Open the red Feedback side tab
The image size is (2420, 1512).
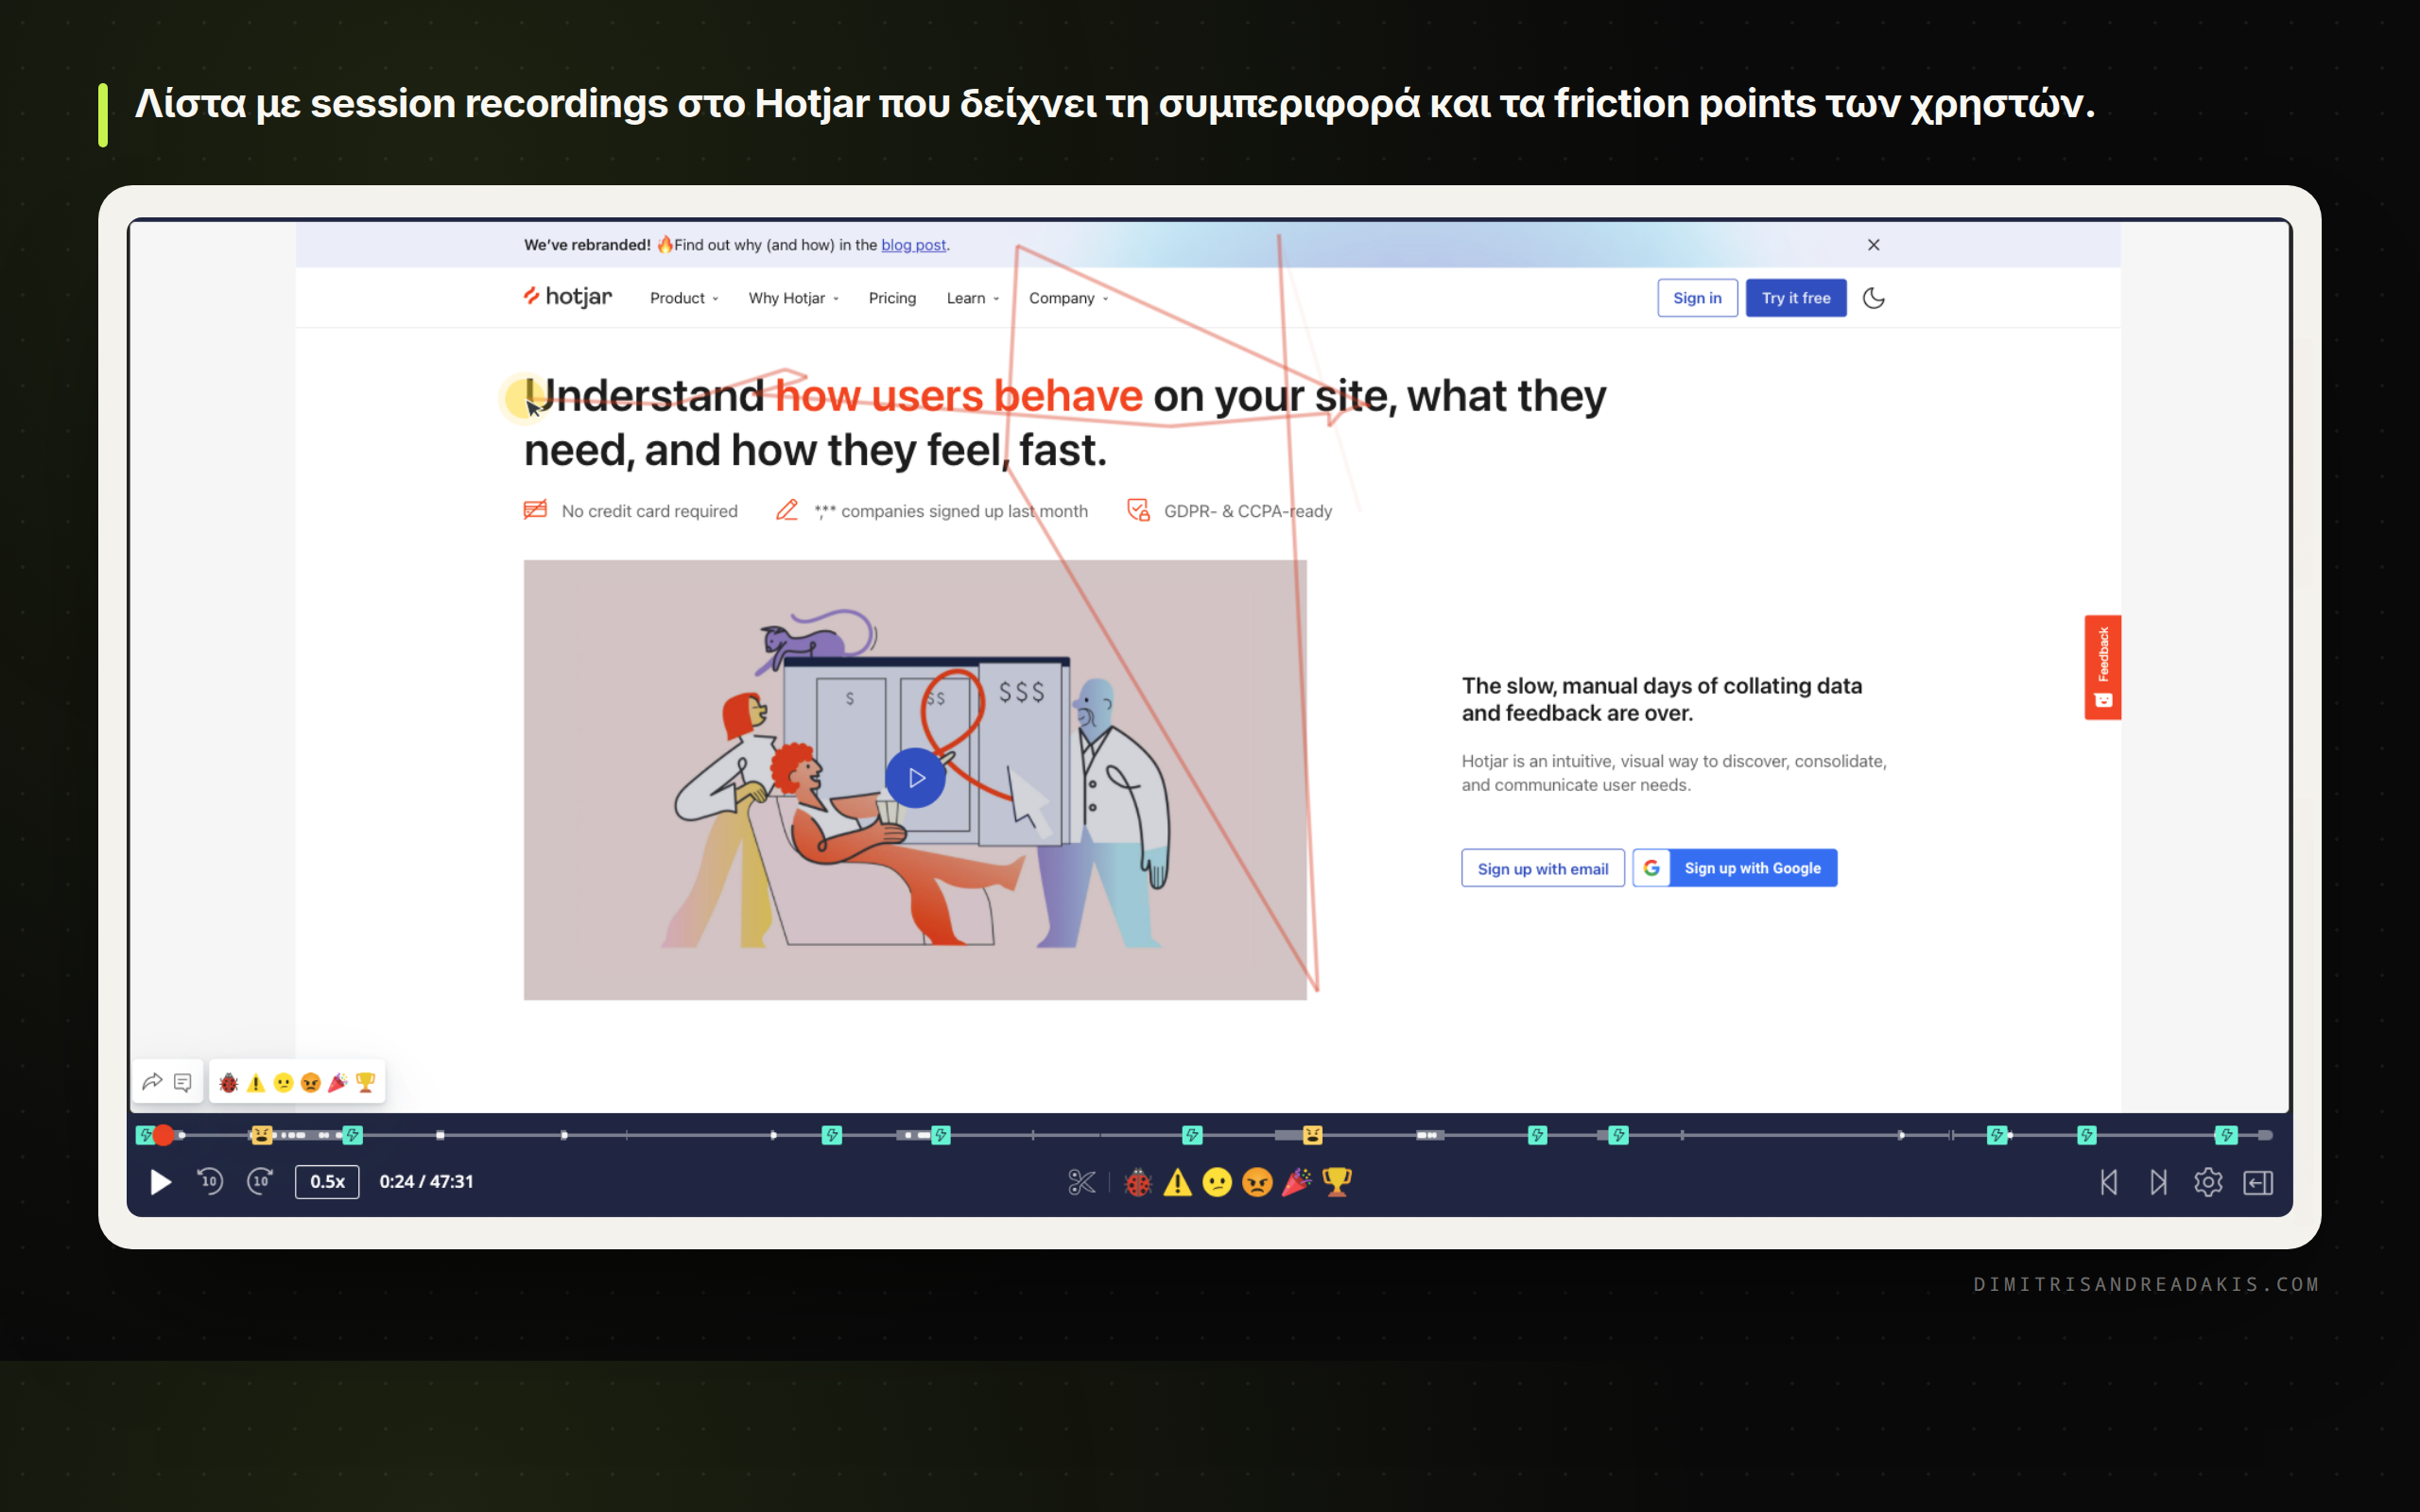2102,667
